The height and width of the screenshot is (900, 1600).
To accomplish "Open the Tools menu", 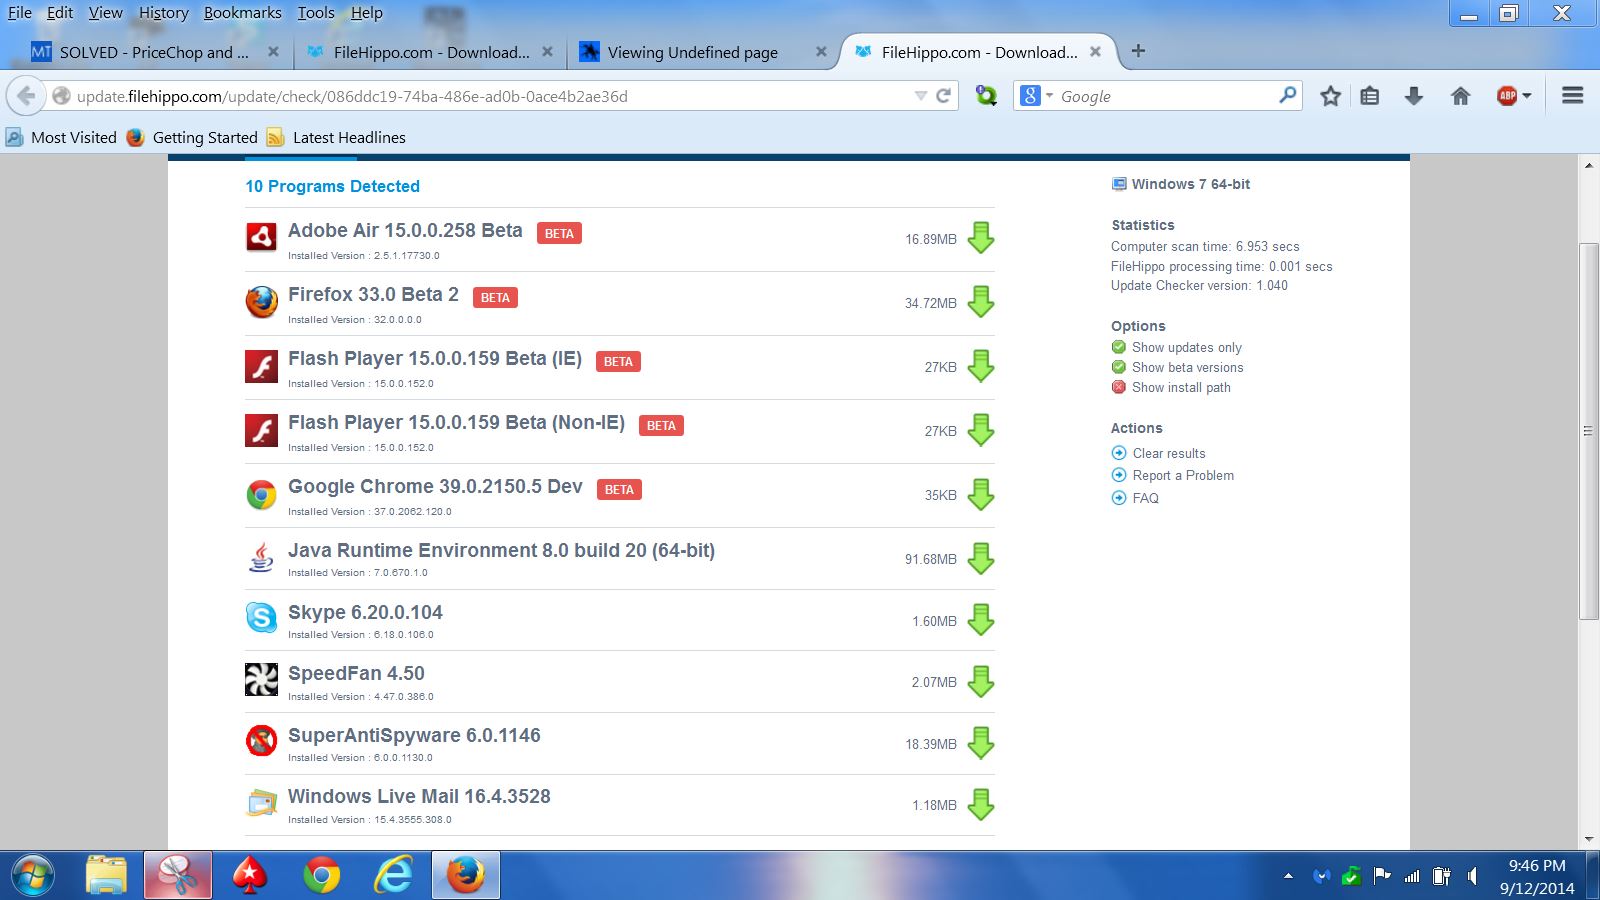I will (x=316, y=13).
